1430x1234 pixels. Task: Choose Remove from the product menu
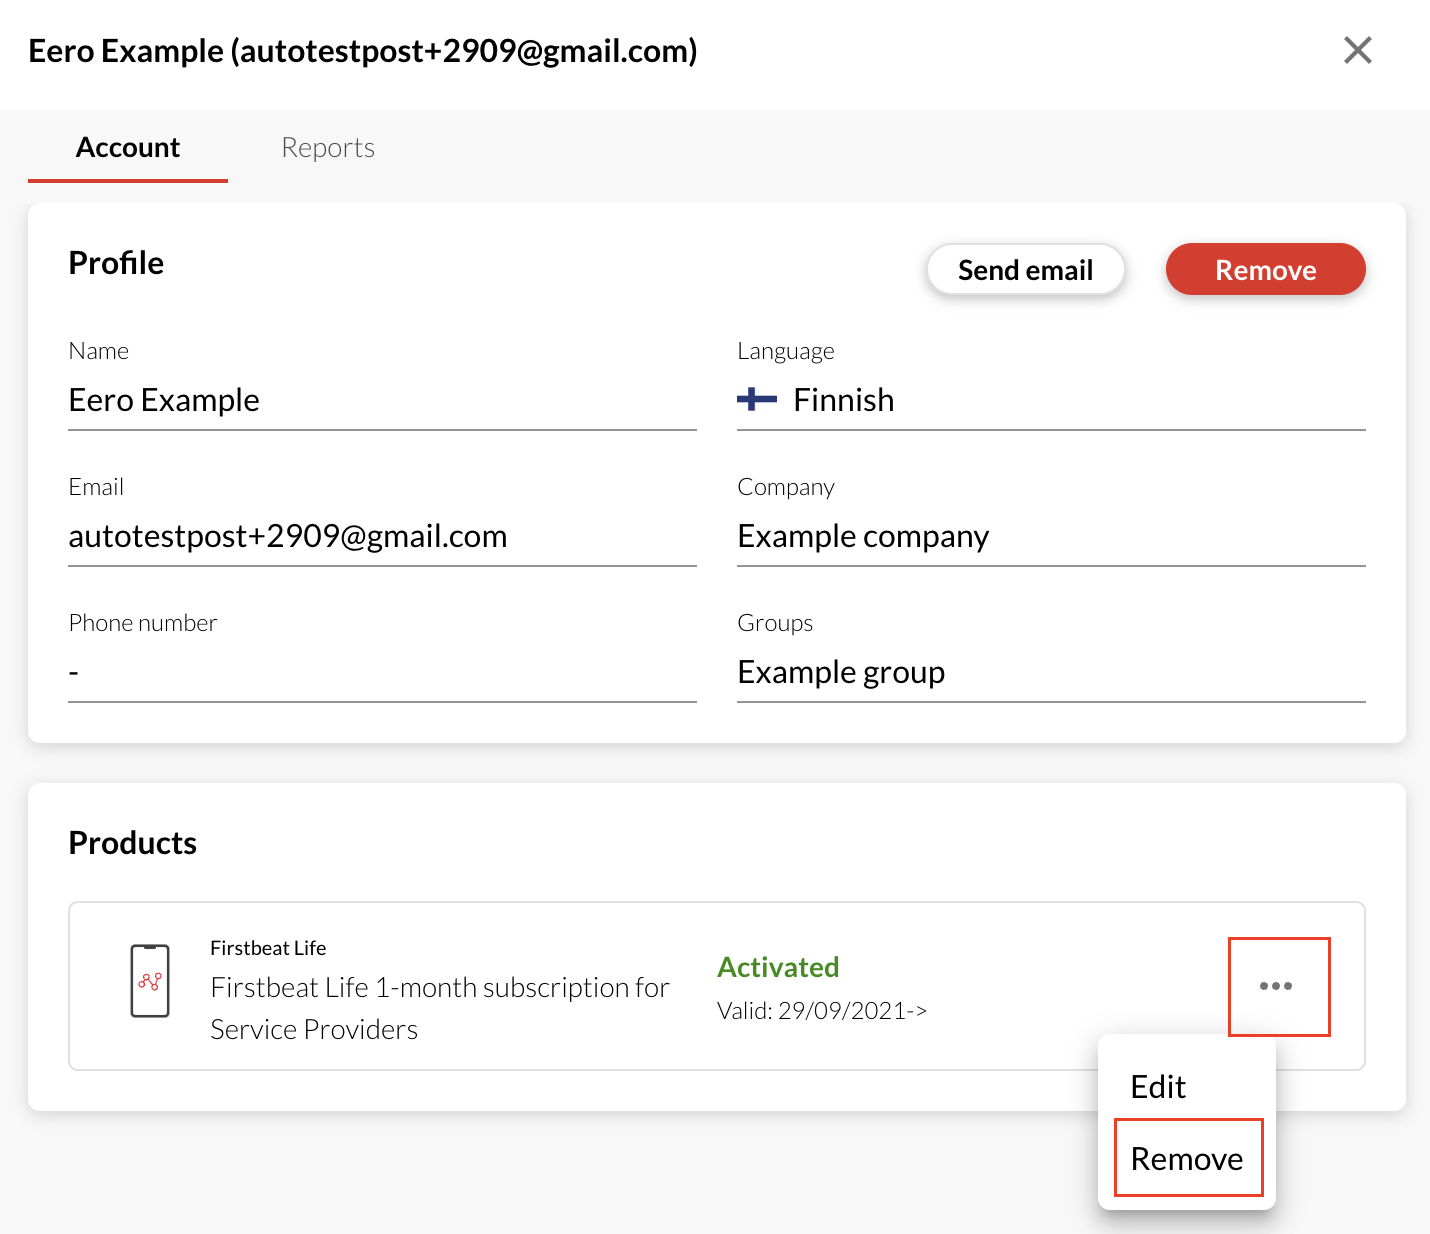pyautogui.click(x=1187, y=1158)
